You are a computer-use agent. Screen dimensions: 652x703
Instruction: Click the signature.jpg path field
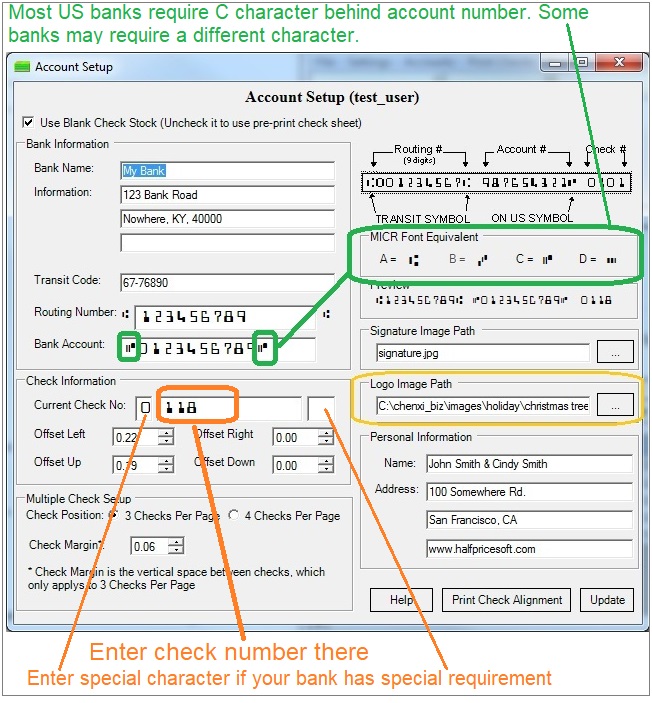482,352
